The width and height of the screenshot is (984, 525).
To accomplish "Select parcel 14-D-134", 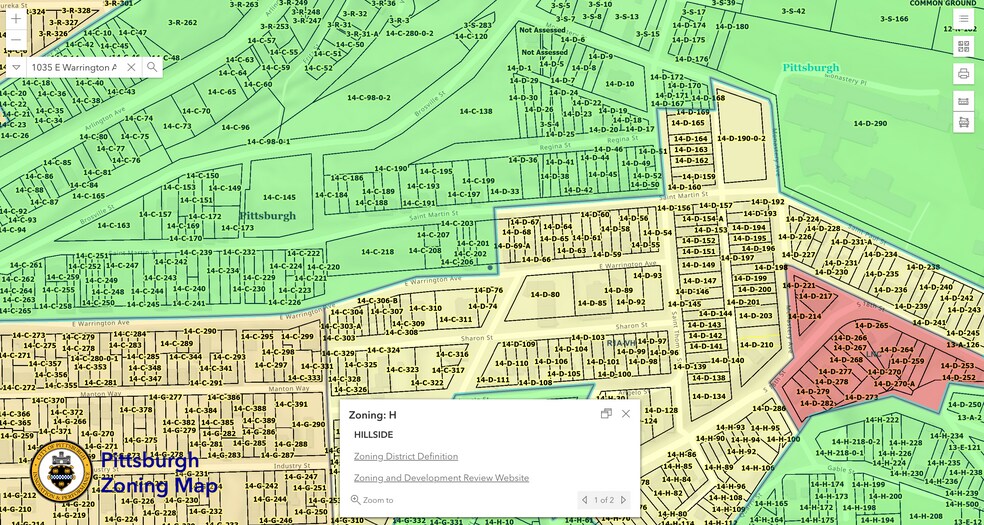I will 710,396.
